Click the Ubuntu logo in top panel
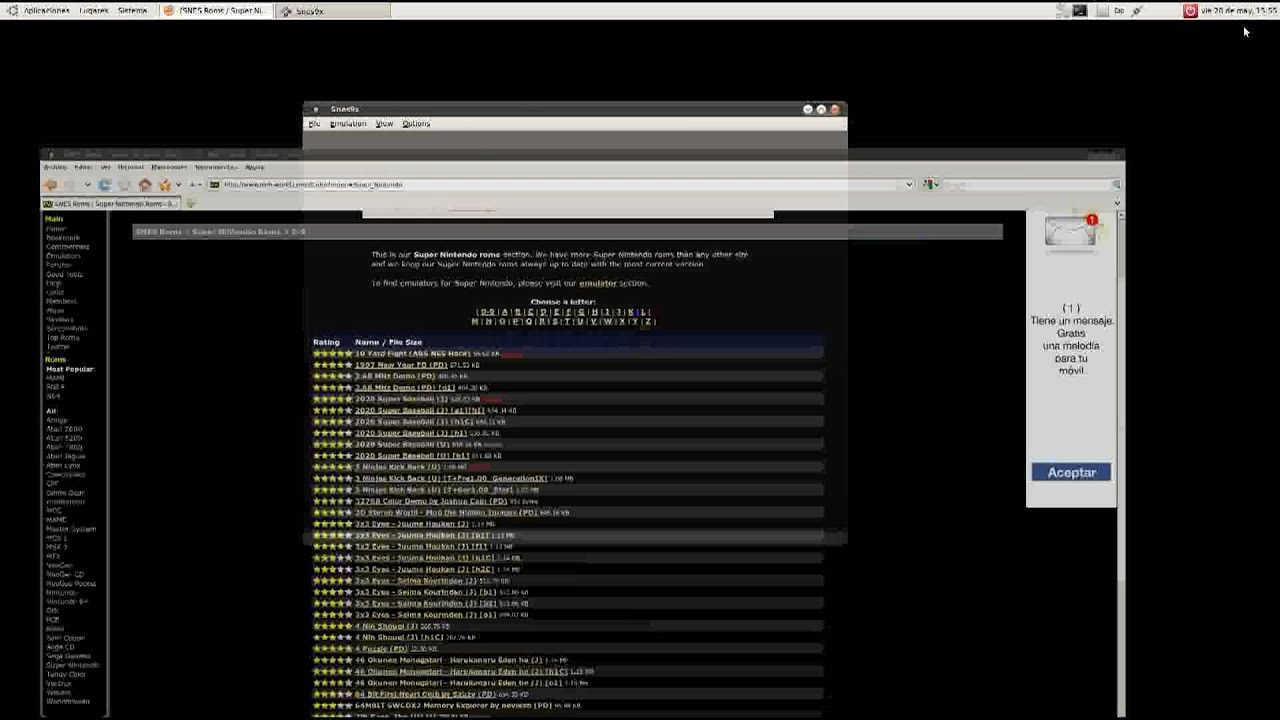The image size is (1280, 720). tap(12, 10)
